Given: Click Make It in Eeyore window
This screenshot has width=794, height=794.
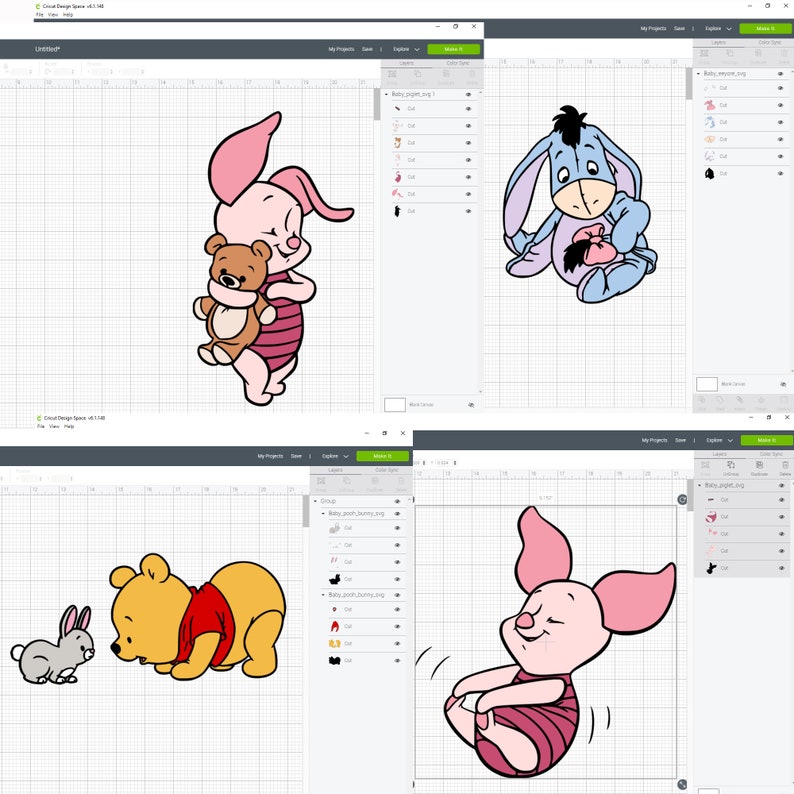Looking at the screenshot, I should click(x=765, y=29).
